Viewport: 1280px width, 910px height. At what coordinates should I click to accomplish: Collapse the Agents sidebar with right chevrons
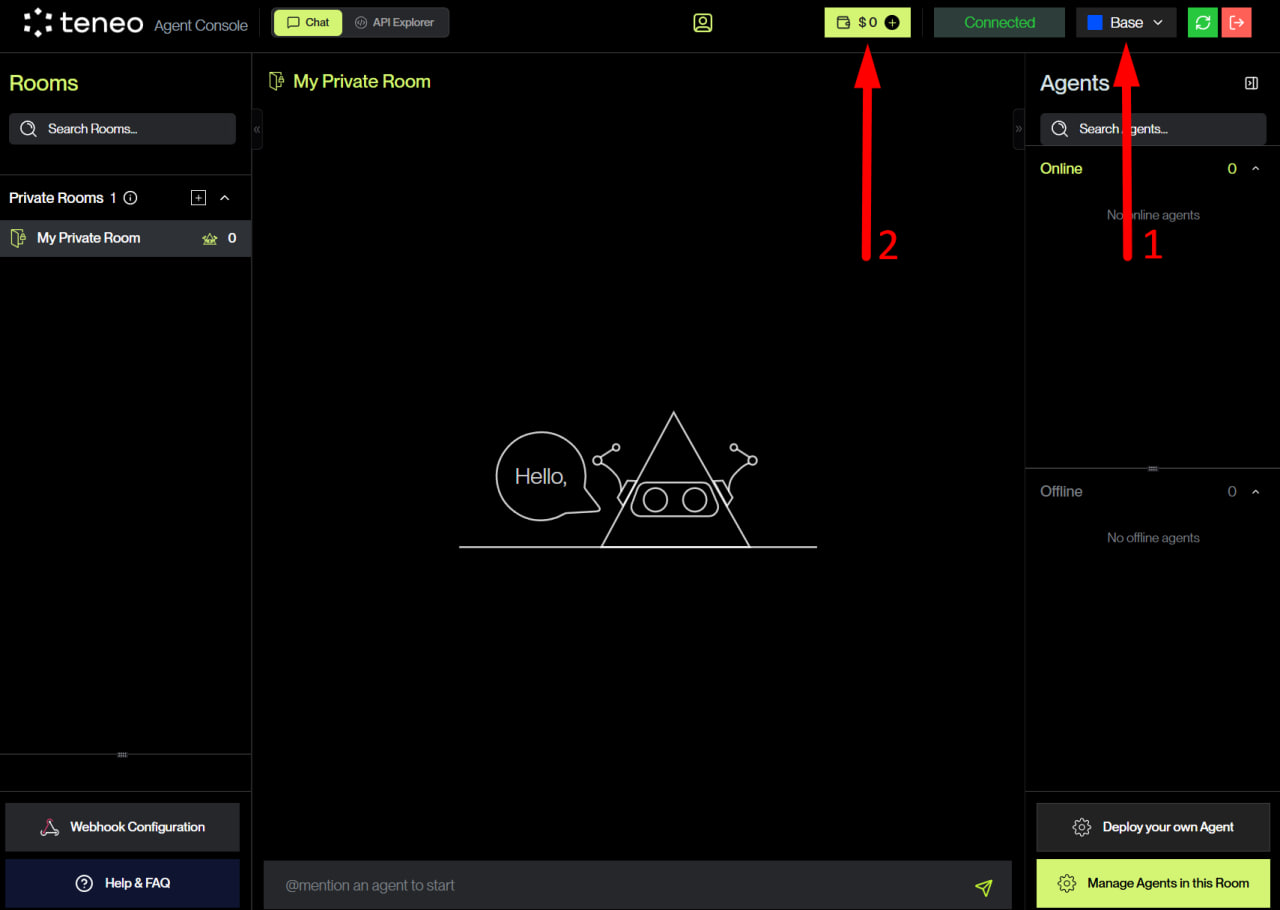[1019, 129]
